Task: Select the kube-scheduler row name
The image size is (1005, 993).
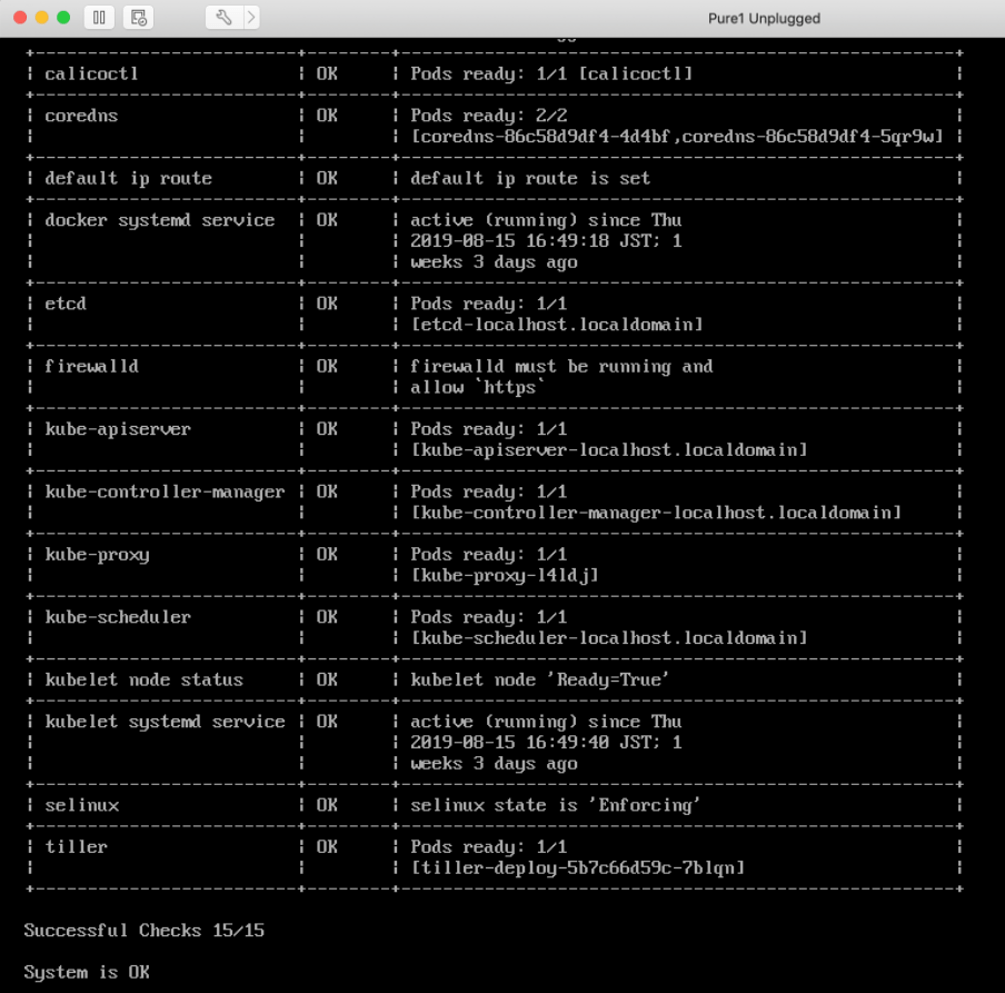Action: click(x=118, y=617)
